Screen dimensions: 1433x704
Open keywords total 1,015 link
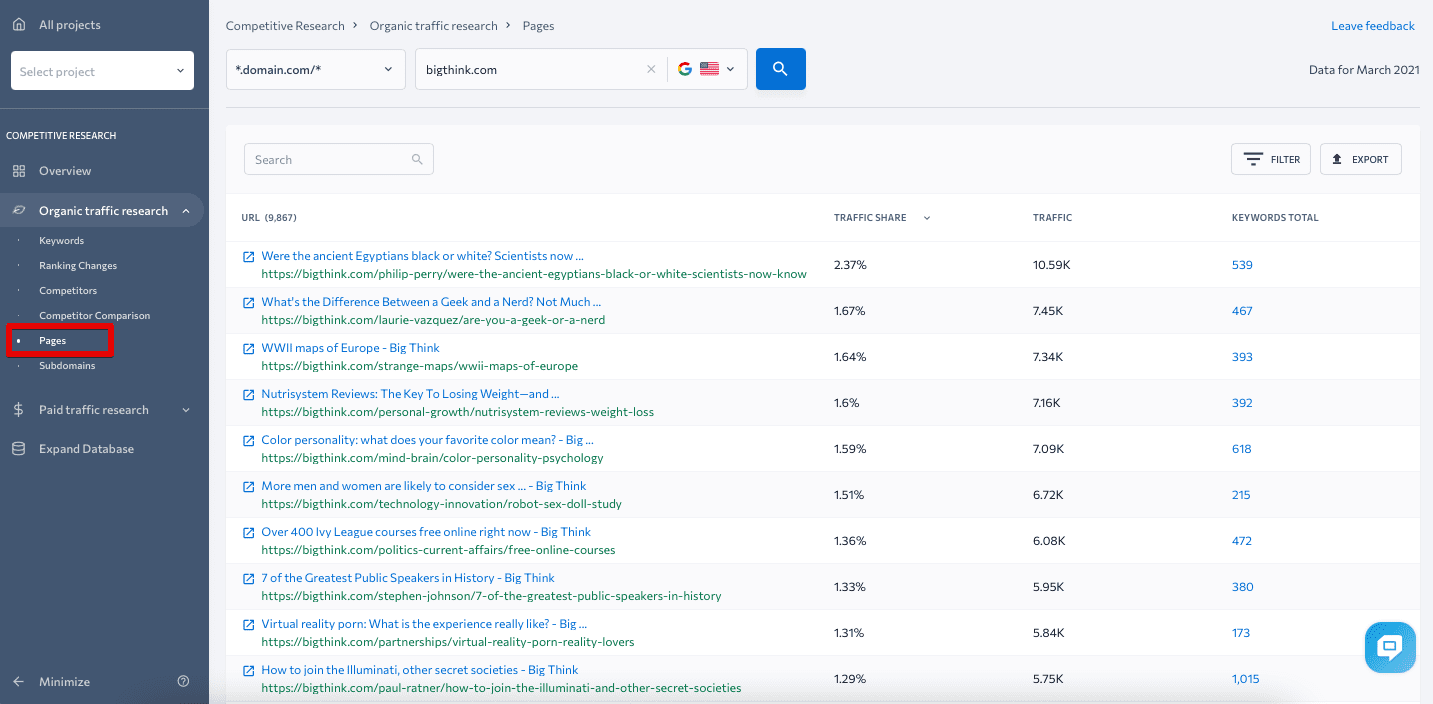coord(1246,679)
